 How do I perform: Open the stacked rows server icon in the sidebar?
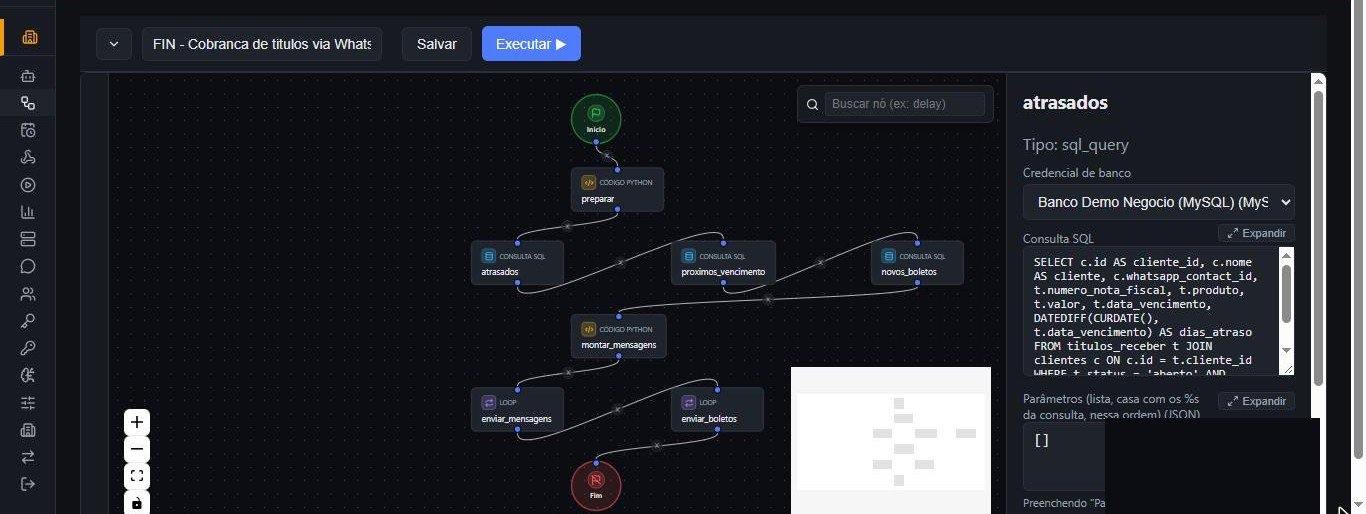tap(28, 239)
